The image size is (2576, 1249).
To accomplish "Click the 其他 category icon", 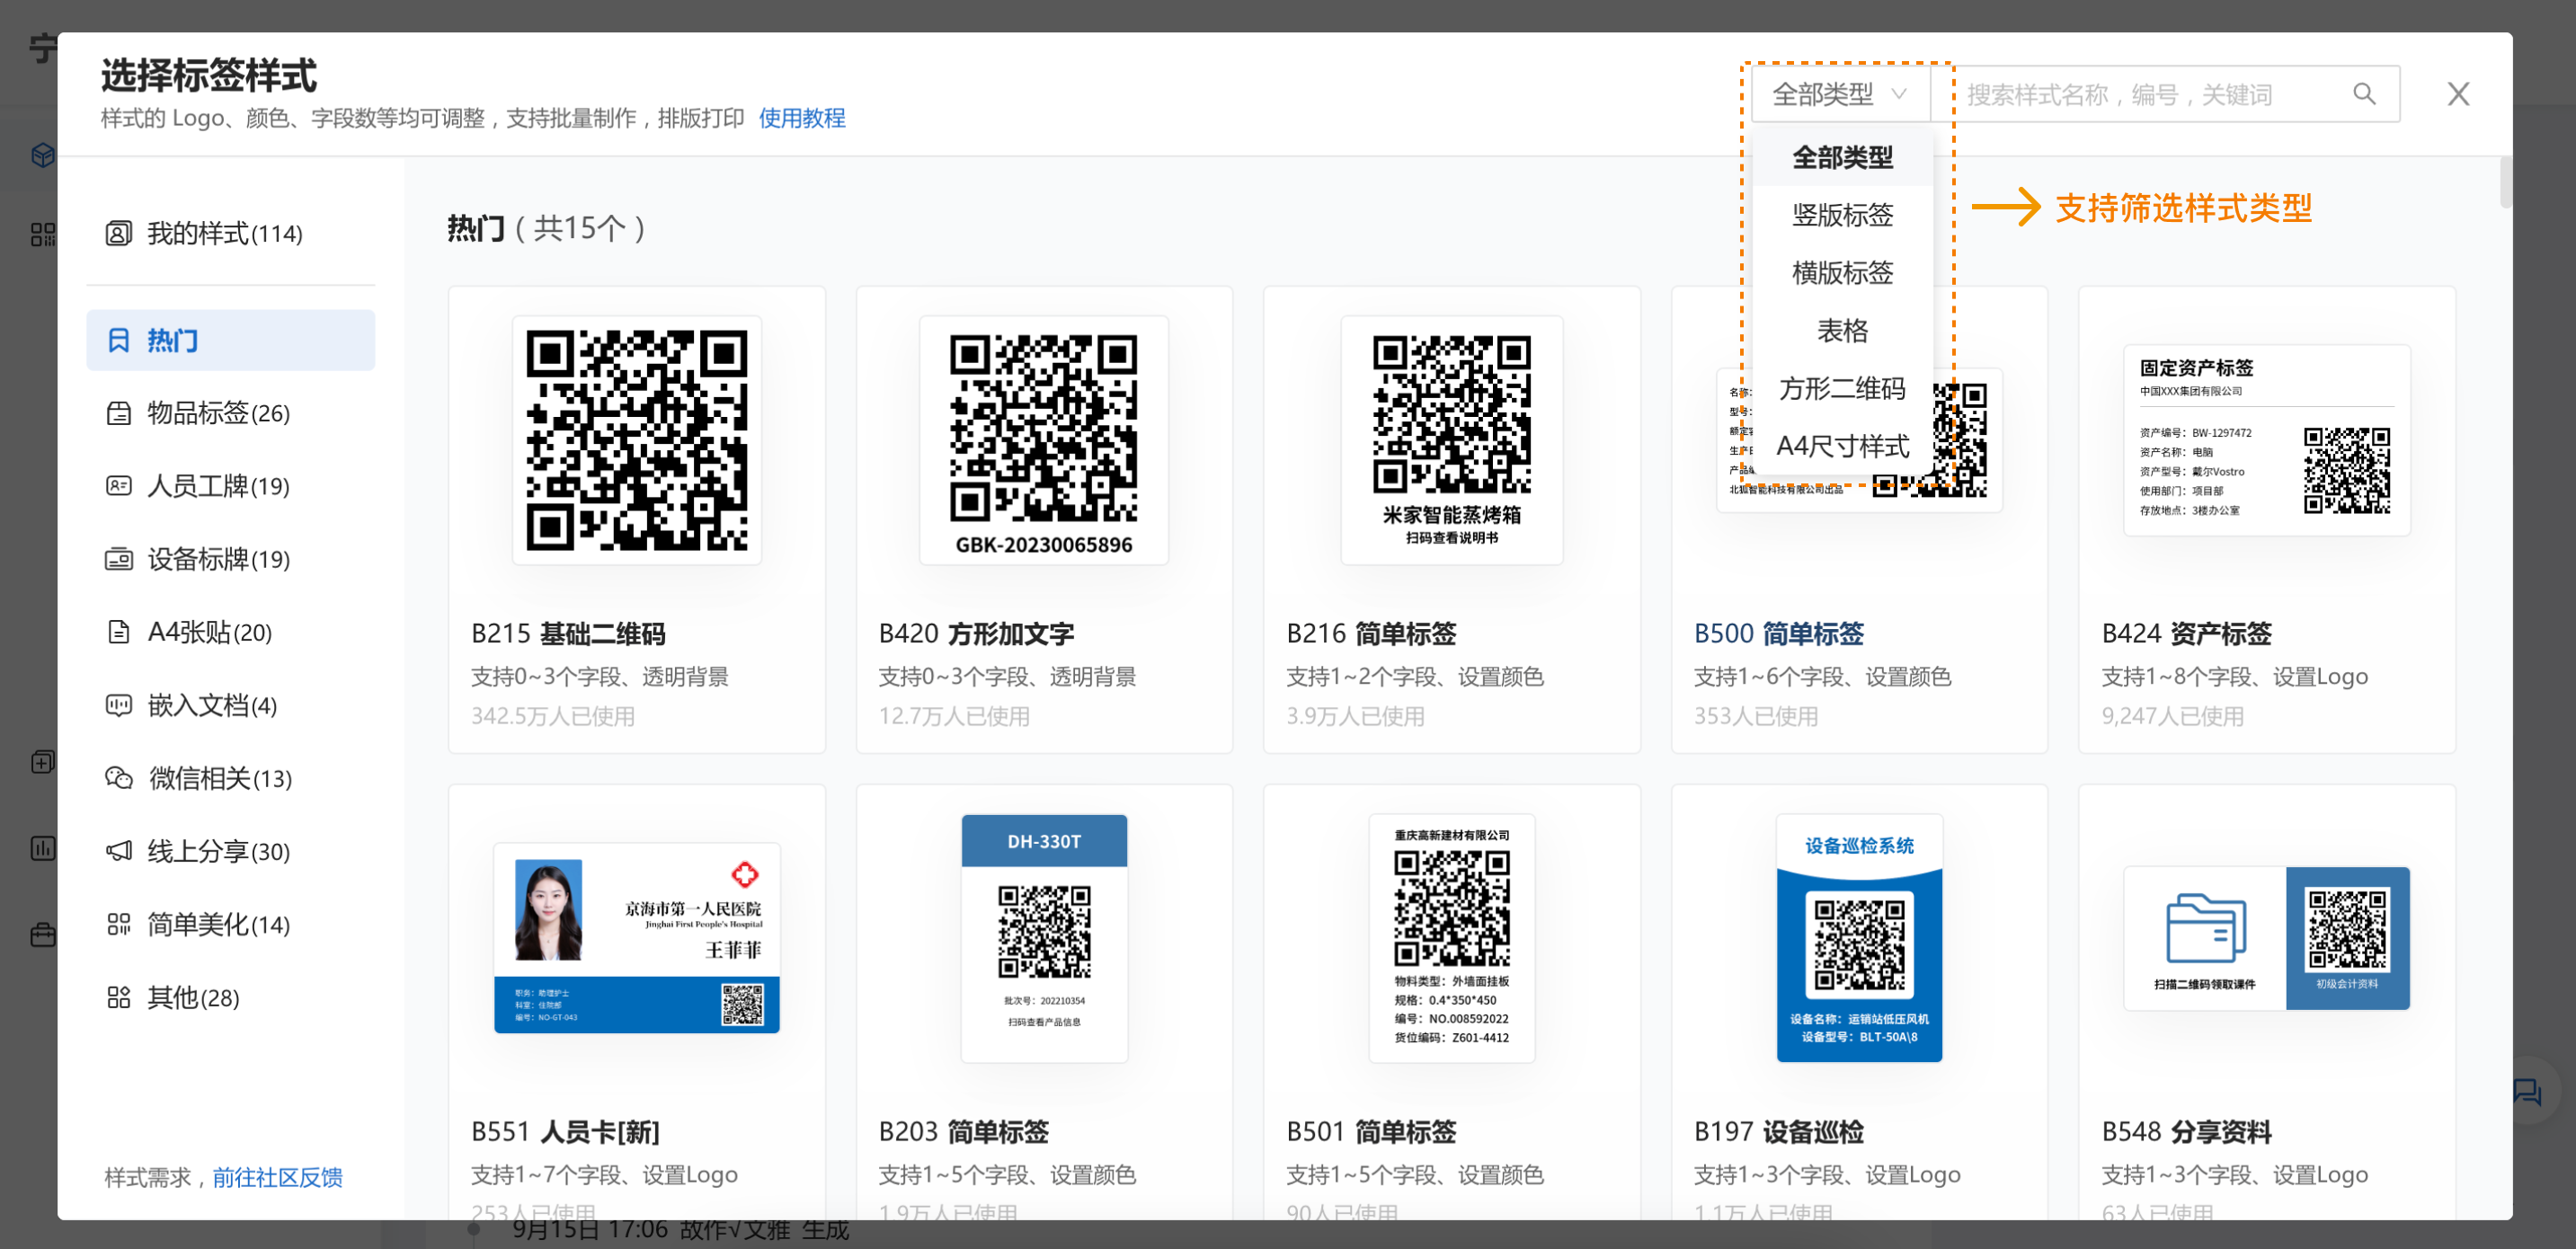I will coord(119,997).
